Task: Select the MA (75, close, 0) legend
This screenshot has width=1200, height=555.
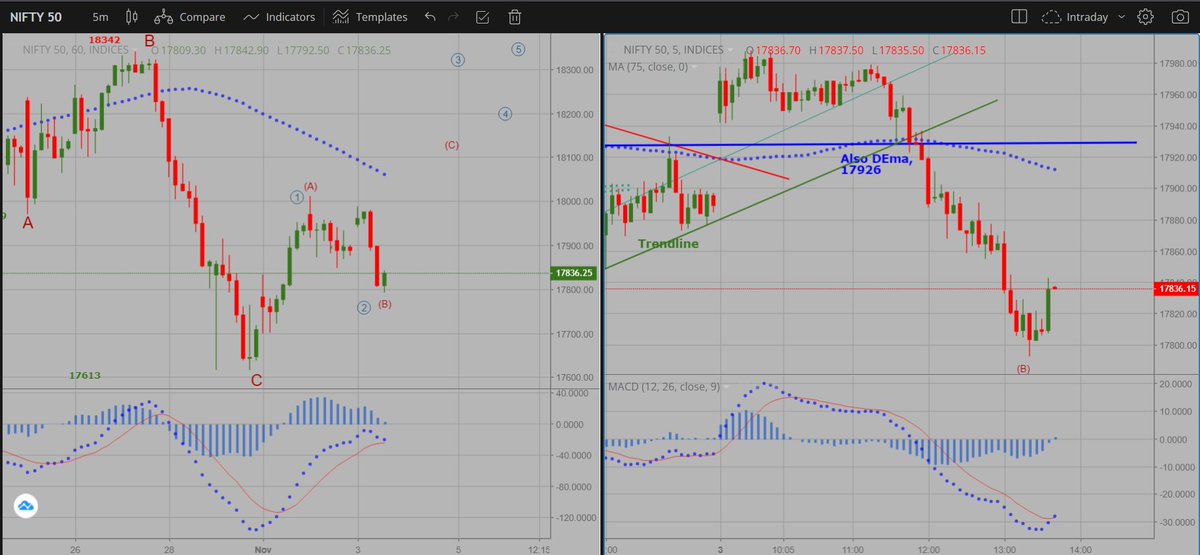Action: pyautogui.click(x=648, y=67)
